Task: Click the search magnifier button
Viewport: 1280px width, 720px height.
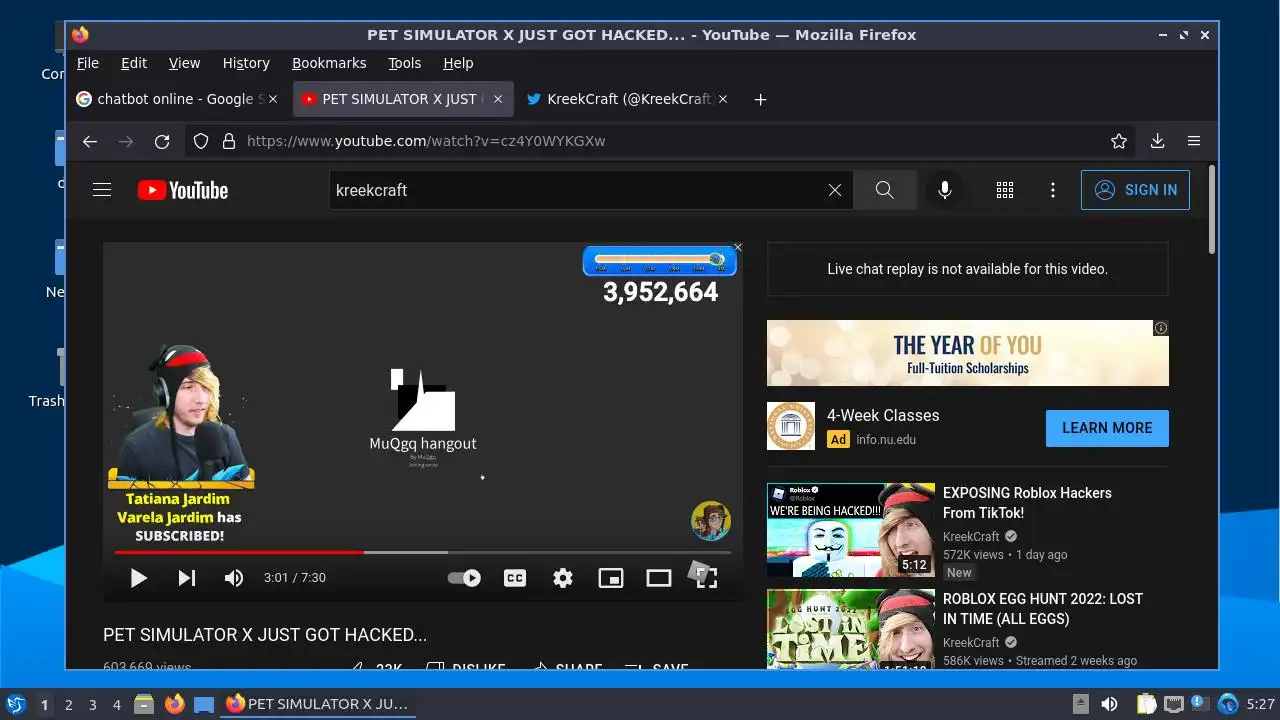Action: point(885,190)
